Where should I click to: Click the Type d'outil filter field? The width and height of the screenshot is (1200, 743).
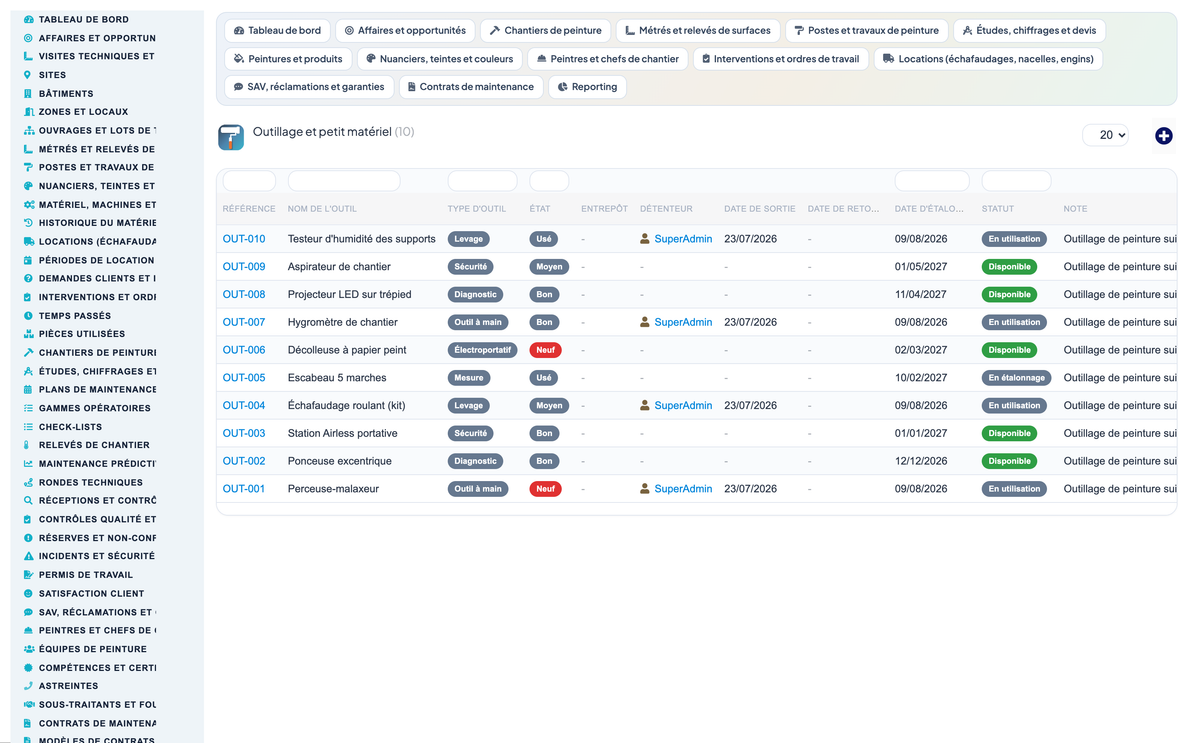pos(482,181)
